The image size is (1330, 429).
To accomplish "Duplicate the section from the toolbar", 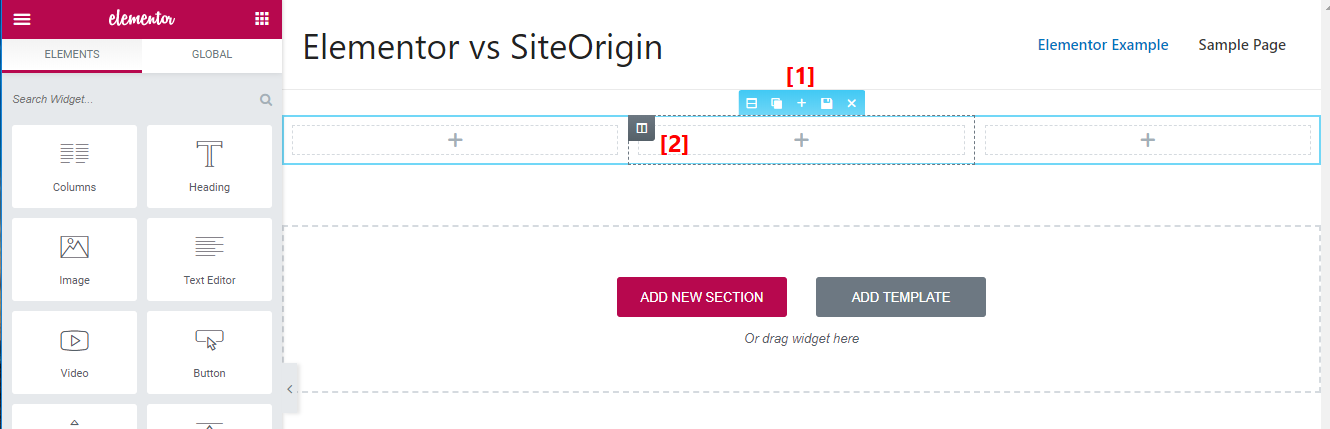I will pyautogui.click(x=777, y=103).
